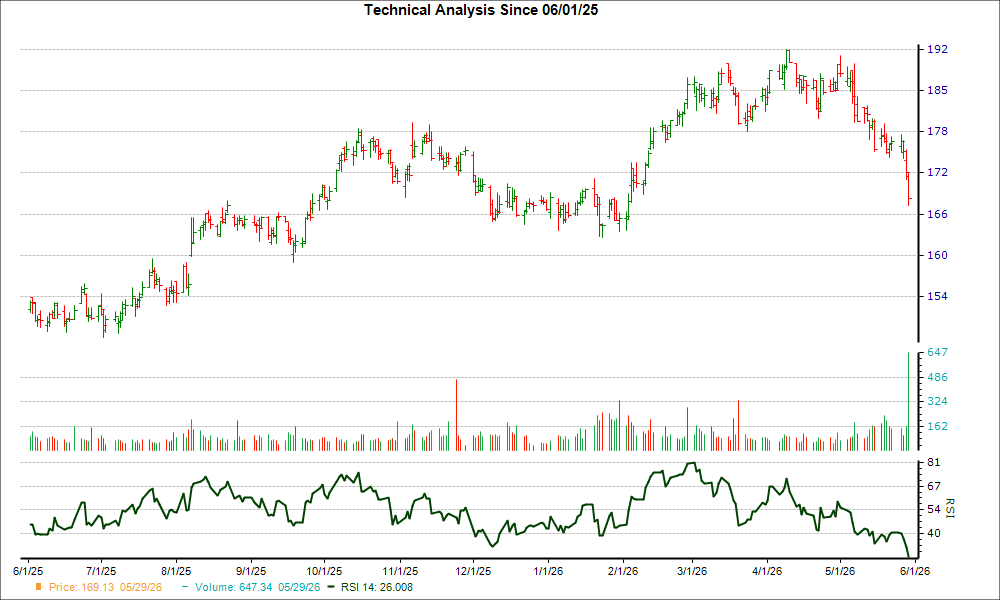
Task: Click the 324 volume axis label
Action: 937,402
